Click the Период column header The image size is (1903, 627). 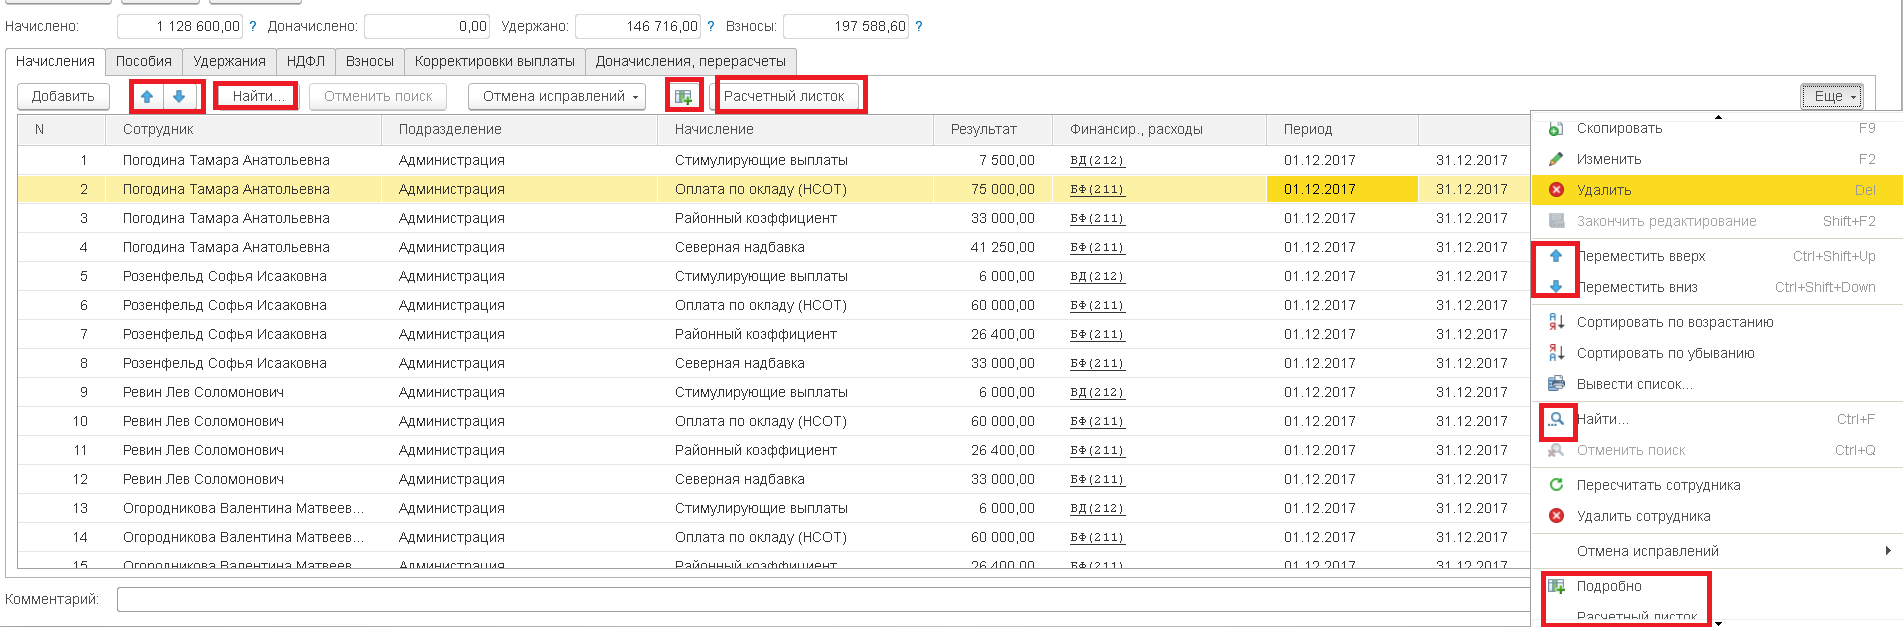tap(1342, 130)
